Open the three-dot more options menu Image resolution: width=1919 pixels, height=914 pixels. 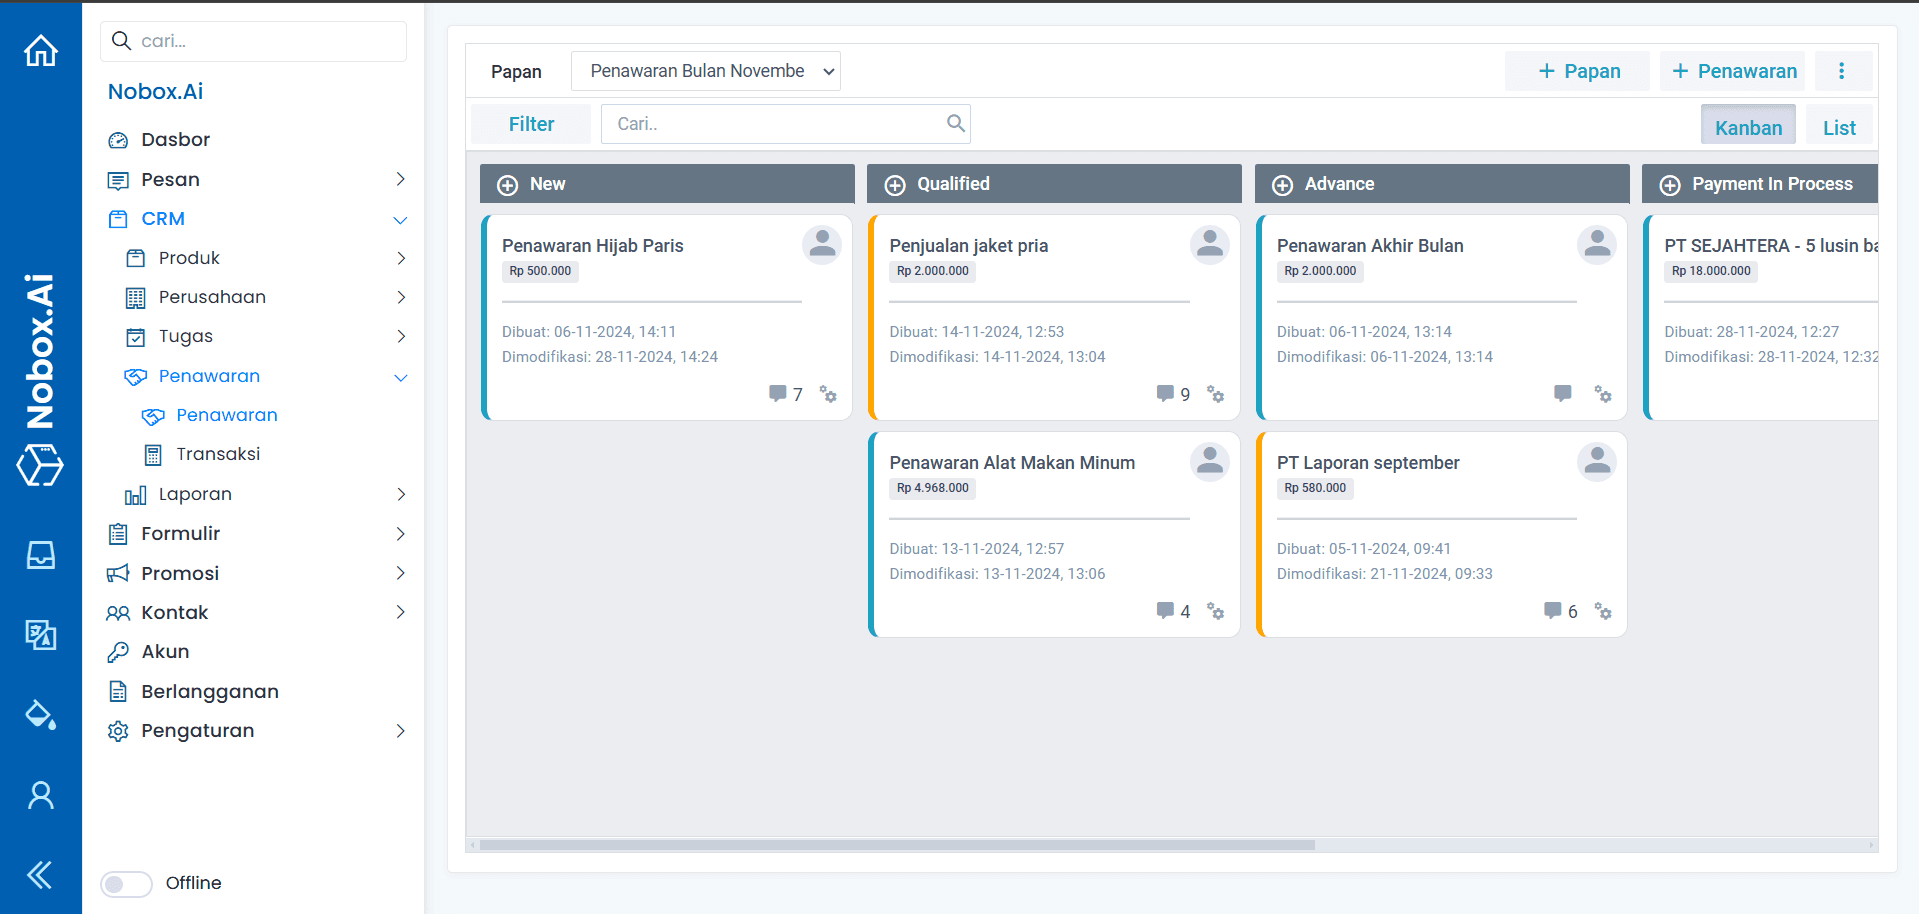coord(1841,71)
